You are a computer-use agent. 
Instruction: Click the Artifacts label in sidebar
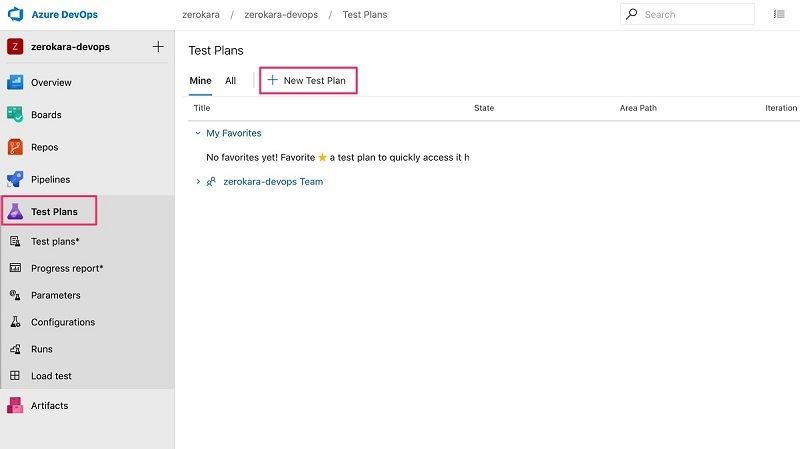[49, 406]
